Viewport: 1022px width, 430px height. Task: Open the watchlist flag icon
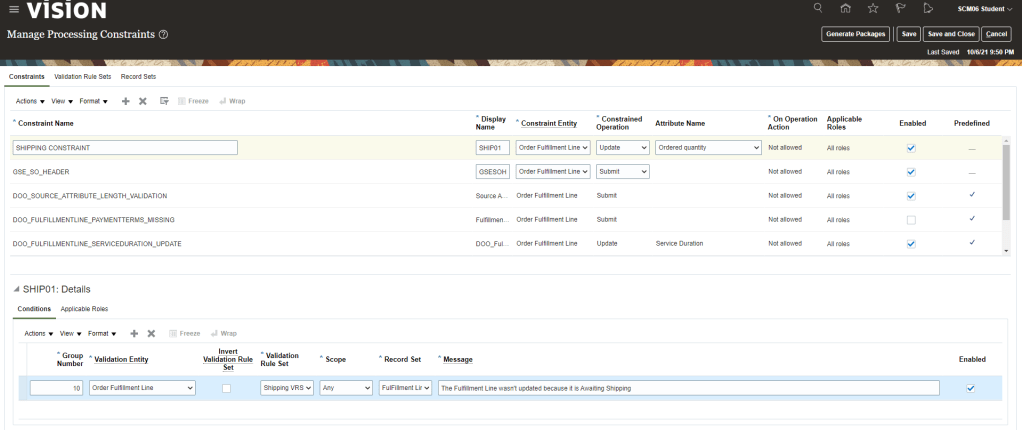click(x=900, y=8)
